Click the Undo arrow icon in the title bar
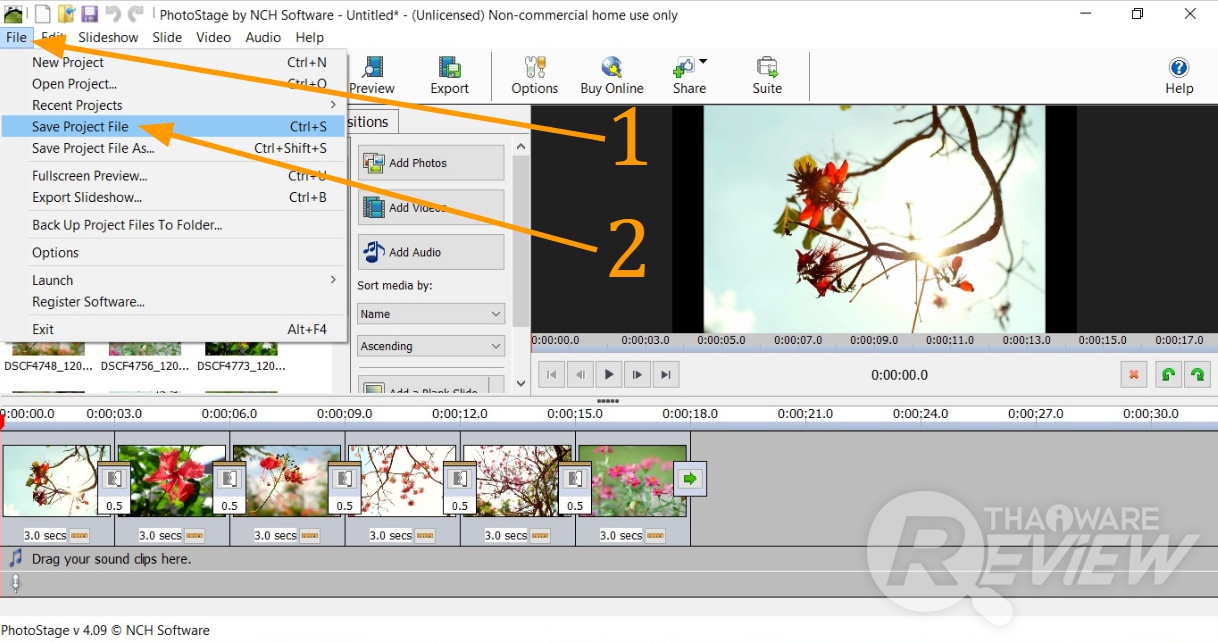The width and height of the screenshot is (1218, 642). pyautogui.click(x=113, y=14)
